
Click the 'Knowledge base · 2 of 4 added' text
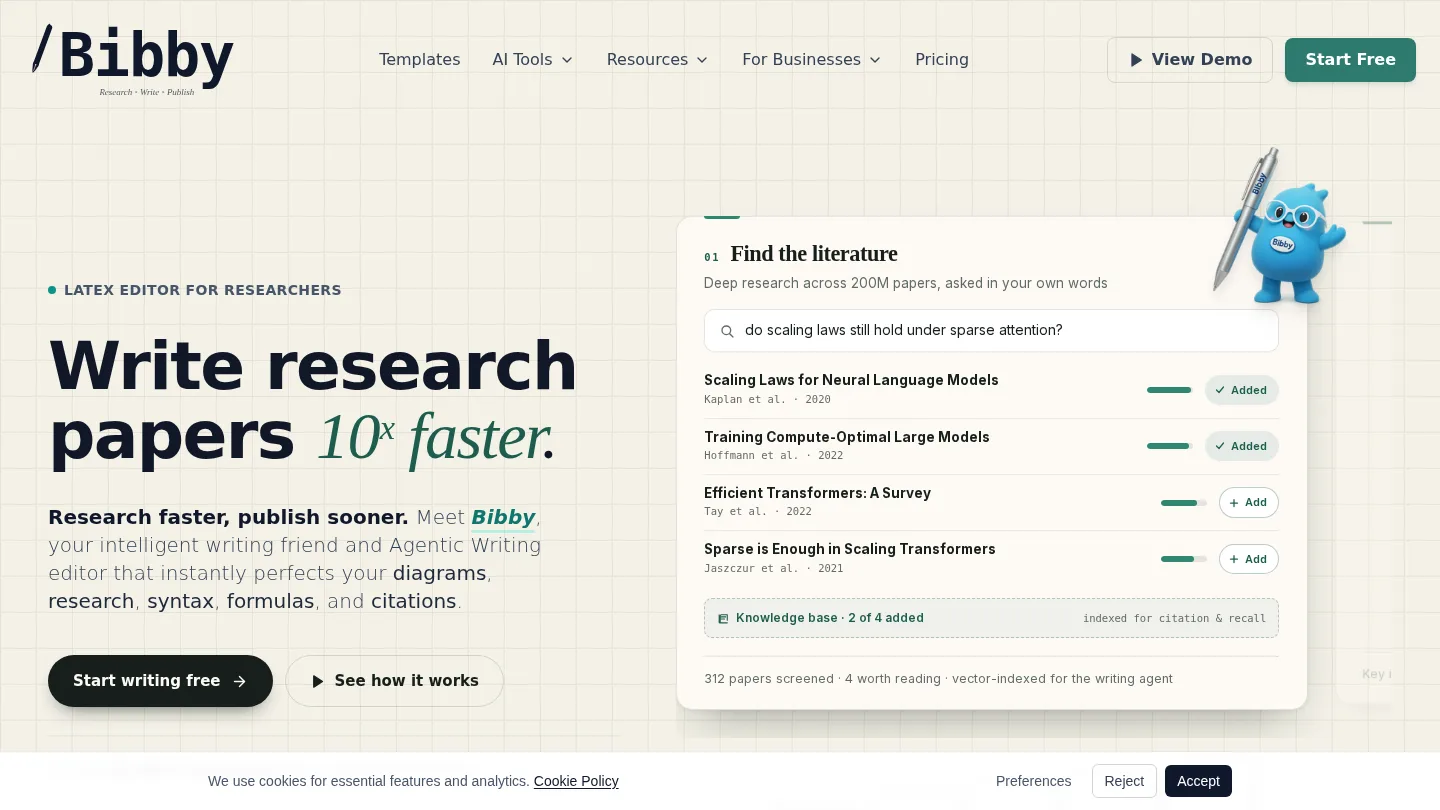tap(830, 618)
